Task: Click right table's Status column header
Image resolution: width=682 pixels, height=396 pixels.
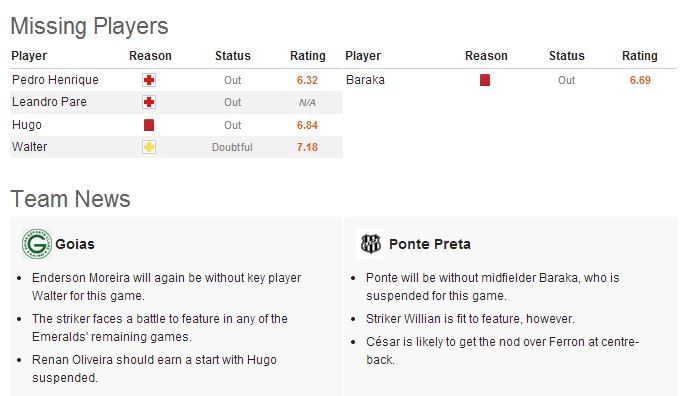Action: pos(566,56)
